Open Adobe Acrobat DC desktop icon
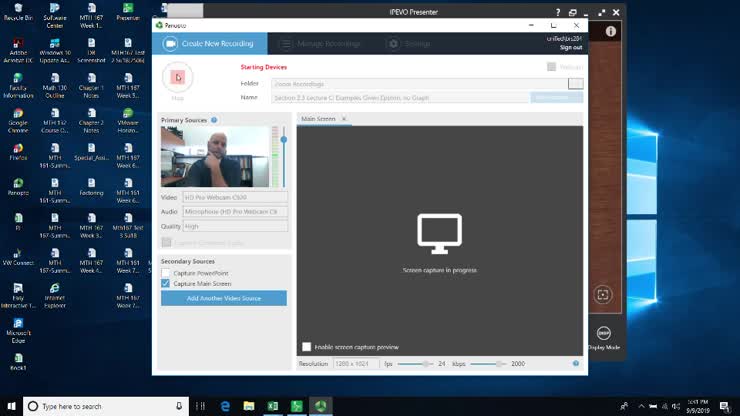Viewport: 740px width, 416px height. [x=18, y=51]
